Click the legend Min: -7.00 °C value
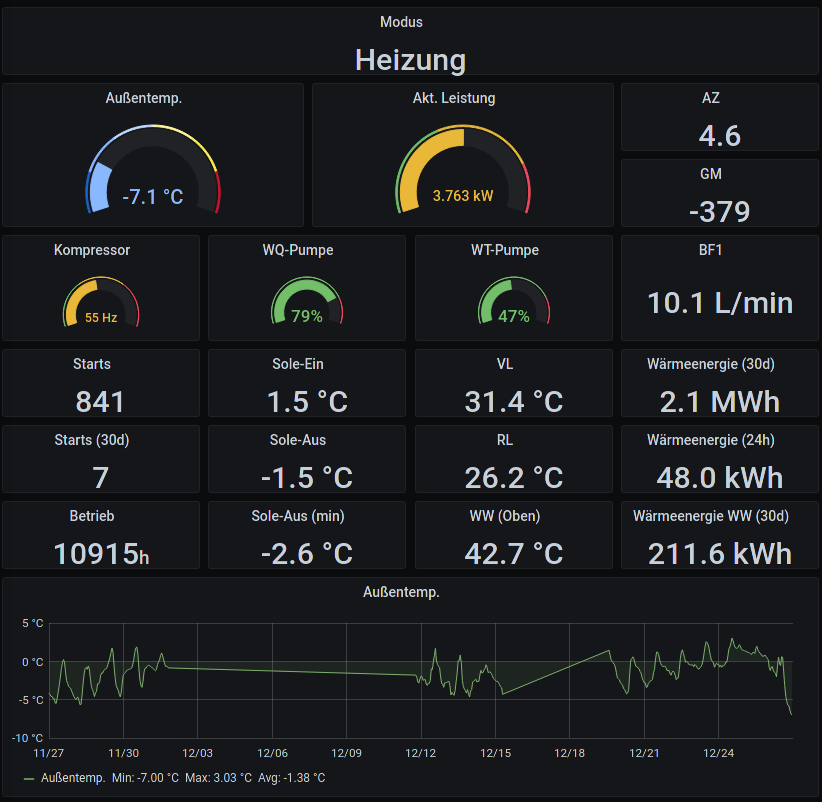Image resolution: width=822 pixels, height=802 pixels. [x=145, y=778]
